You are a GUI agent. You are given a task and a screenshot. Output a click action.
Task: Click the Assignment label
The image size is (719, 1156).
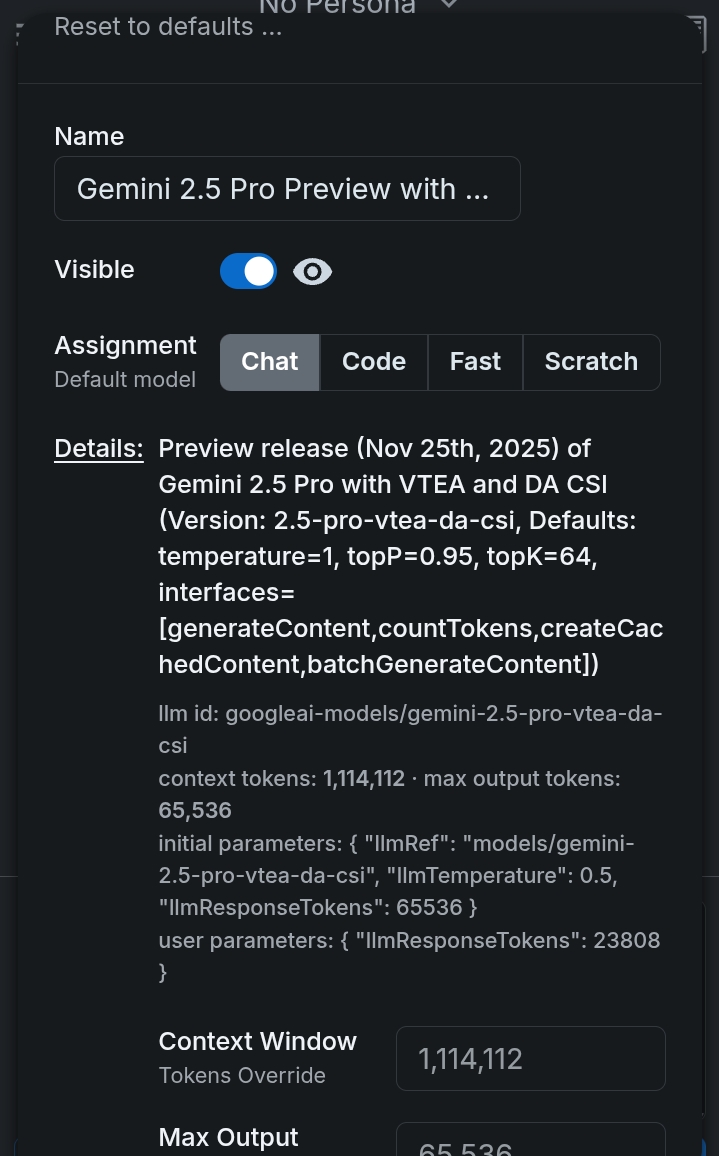(x=125, y=346)
